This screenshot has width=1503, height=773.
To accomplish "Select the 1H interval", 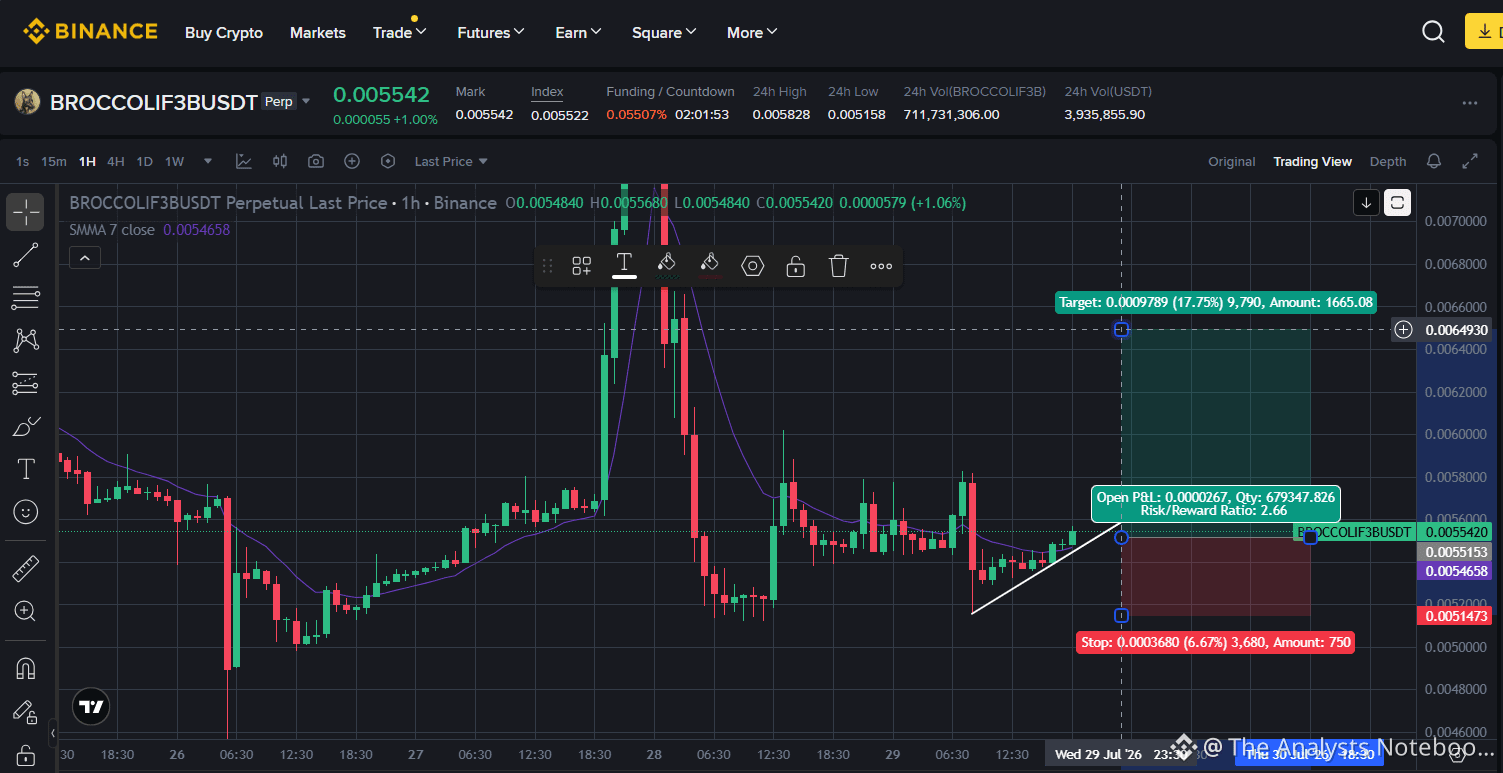I will tap(87, 161).
